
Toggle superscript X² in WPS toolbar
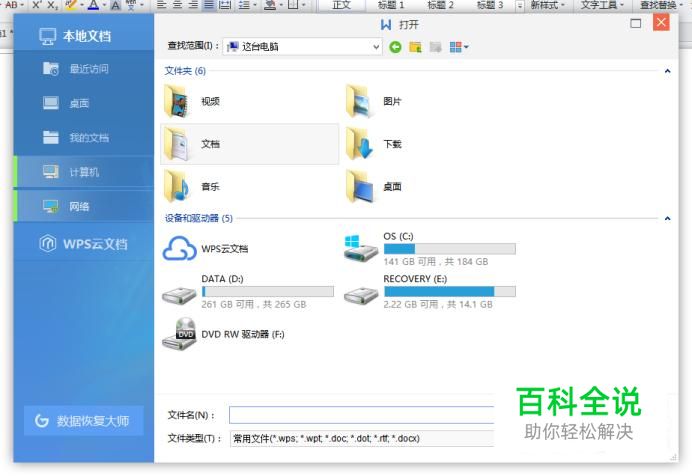[x=37, y=5]
